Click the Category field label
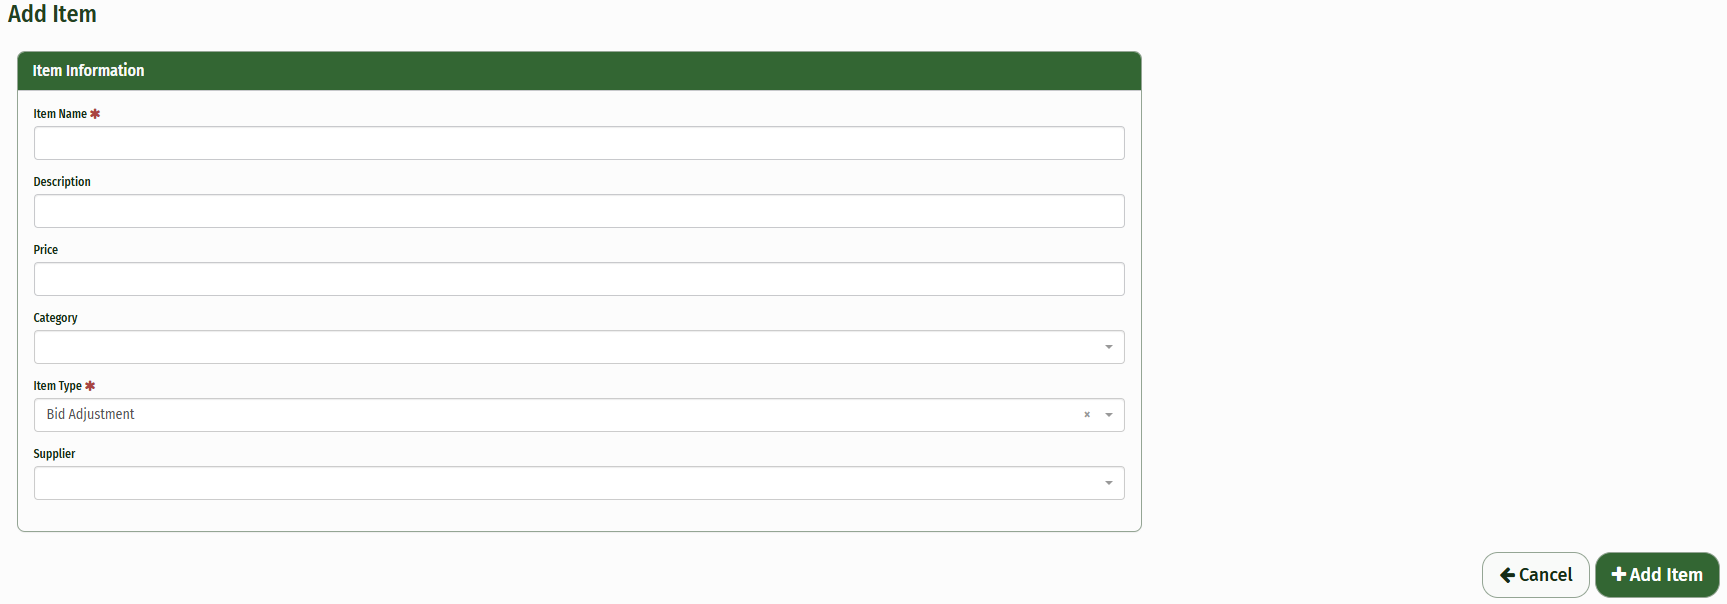 [55, 318]
